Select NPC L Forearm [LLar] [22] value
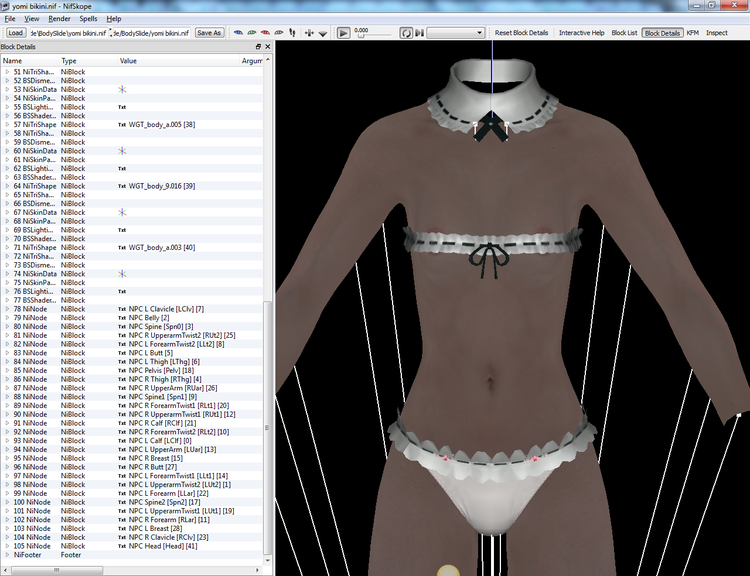 (168, 493)
